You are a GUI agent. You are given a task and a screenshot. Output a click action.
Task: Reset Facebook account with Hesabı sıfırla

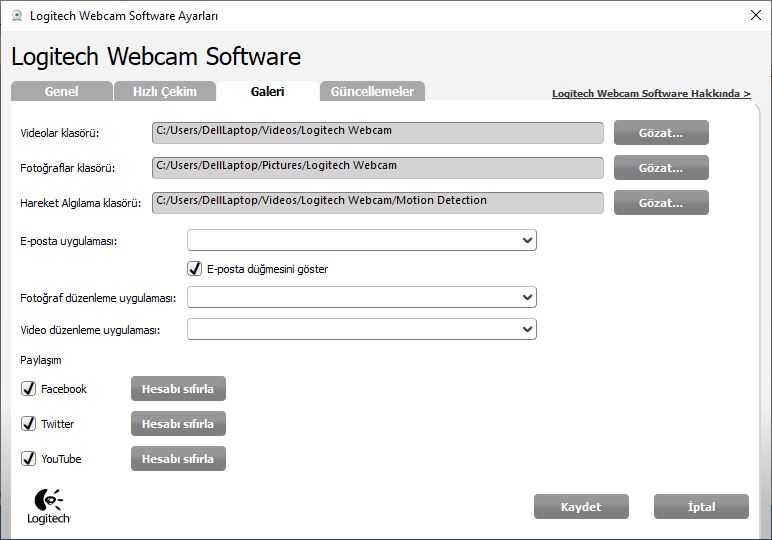click(178, 389)
